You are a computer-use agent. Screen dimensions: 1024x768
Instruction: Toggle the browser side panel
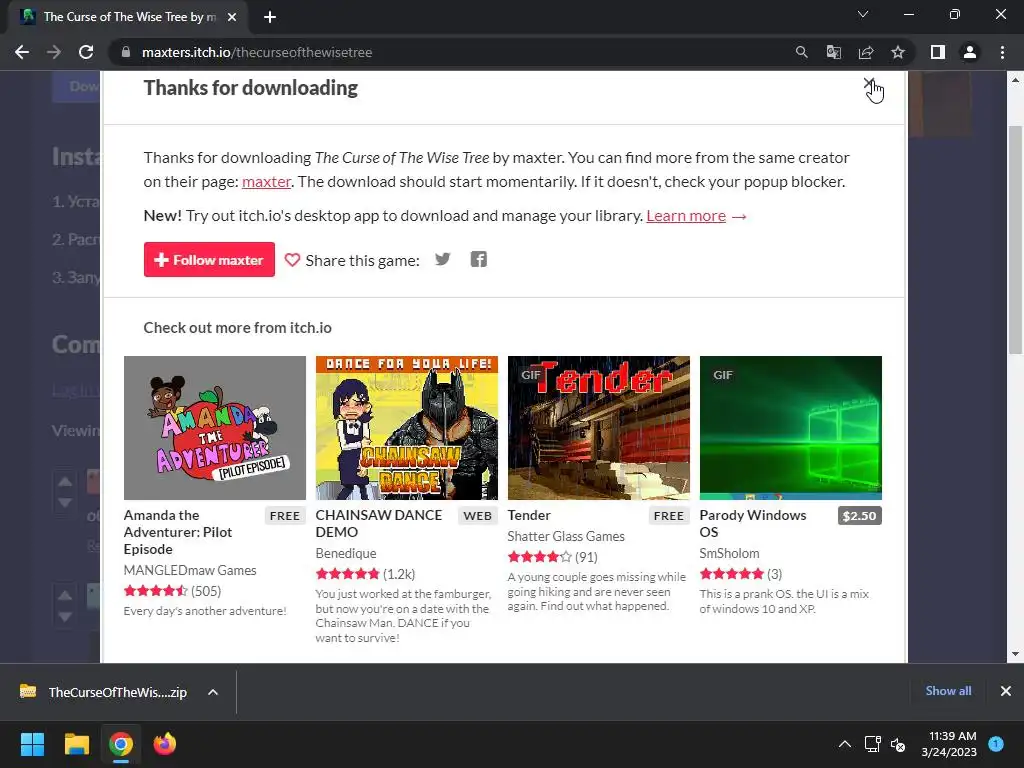point(938,52)
